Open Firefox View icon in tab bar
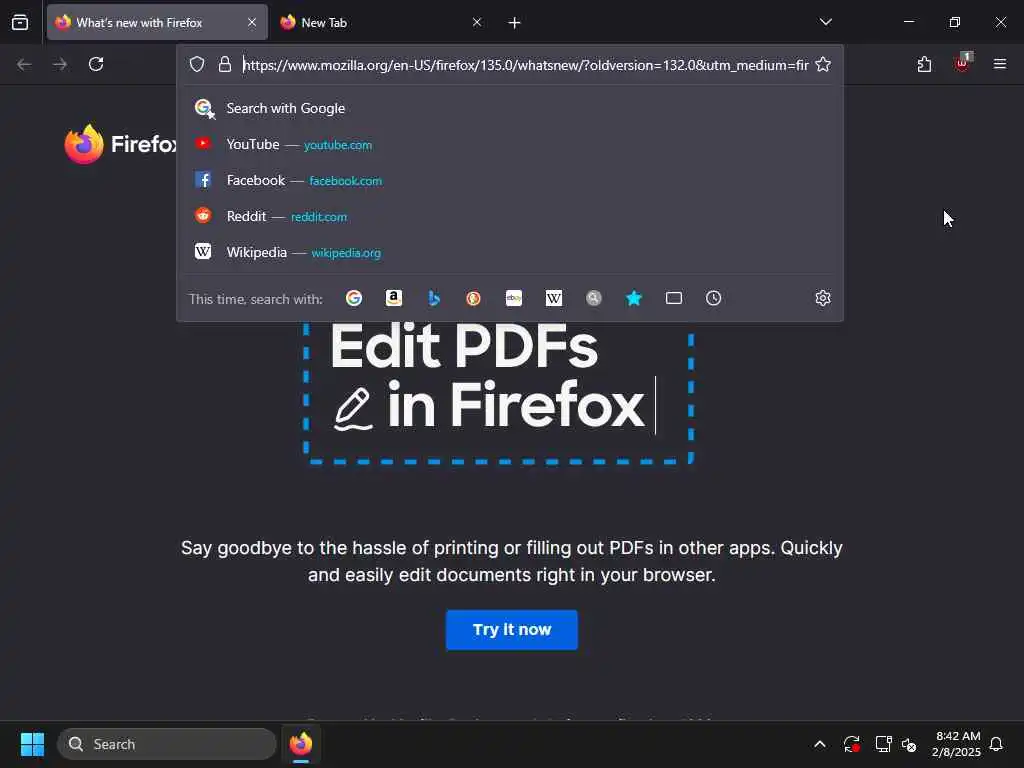The width and height of the screenshot is (1024, 768). (20, 22)
